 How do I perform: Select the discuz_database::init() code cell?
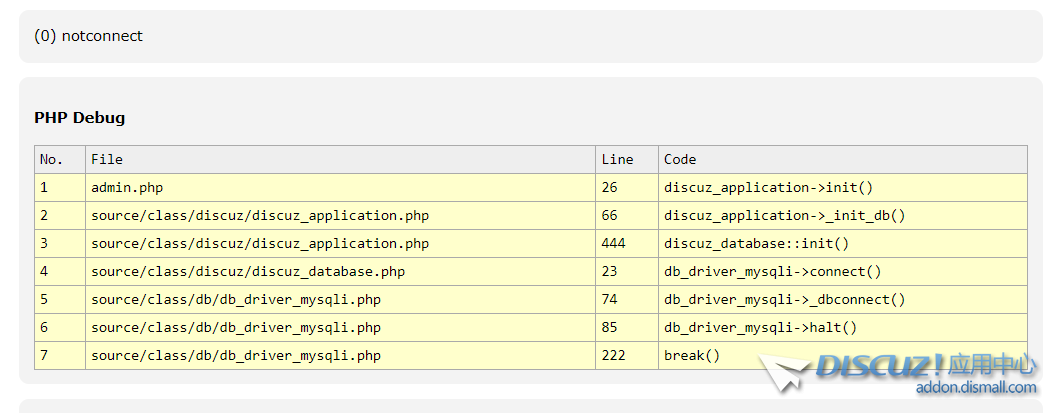(x=756, y=243)
